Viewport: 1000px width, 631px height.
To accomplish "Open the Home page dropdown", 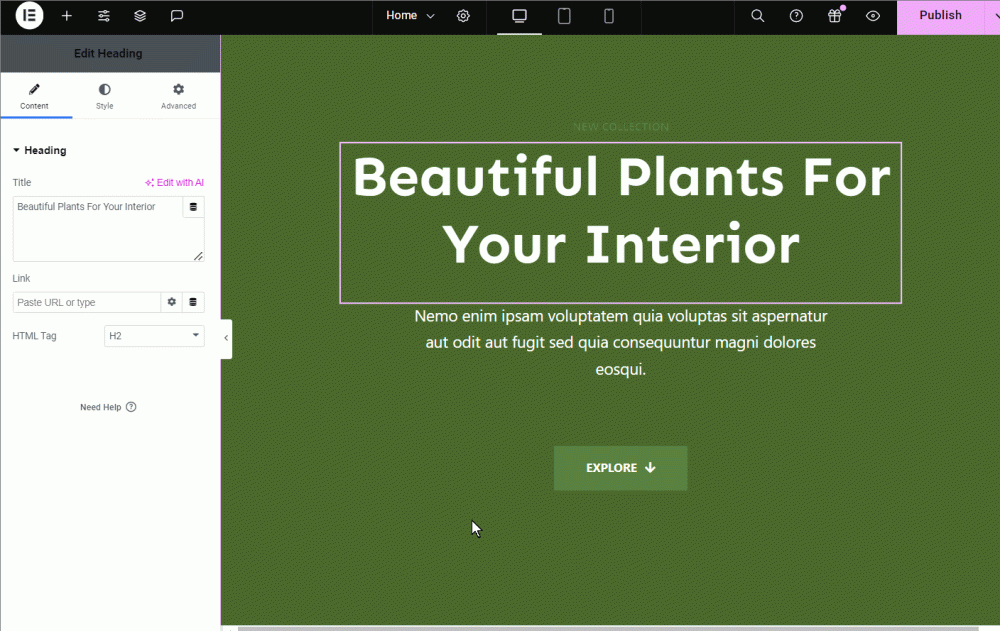I will [410, 16].
